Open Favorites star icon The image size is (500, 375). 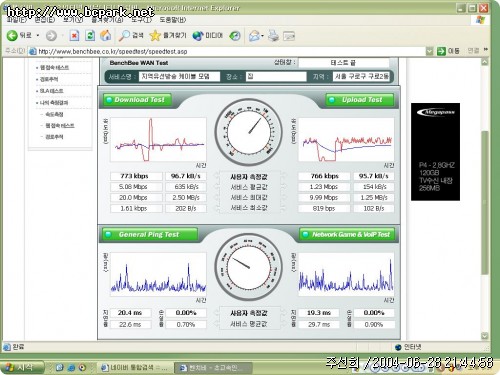tap(155, 35)
